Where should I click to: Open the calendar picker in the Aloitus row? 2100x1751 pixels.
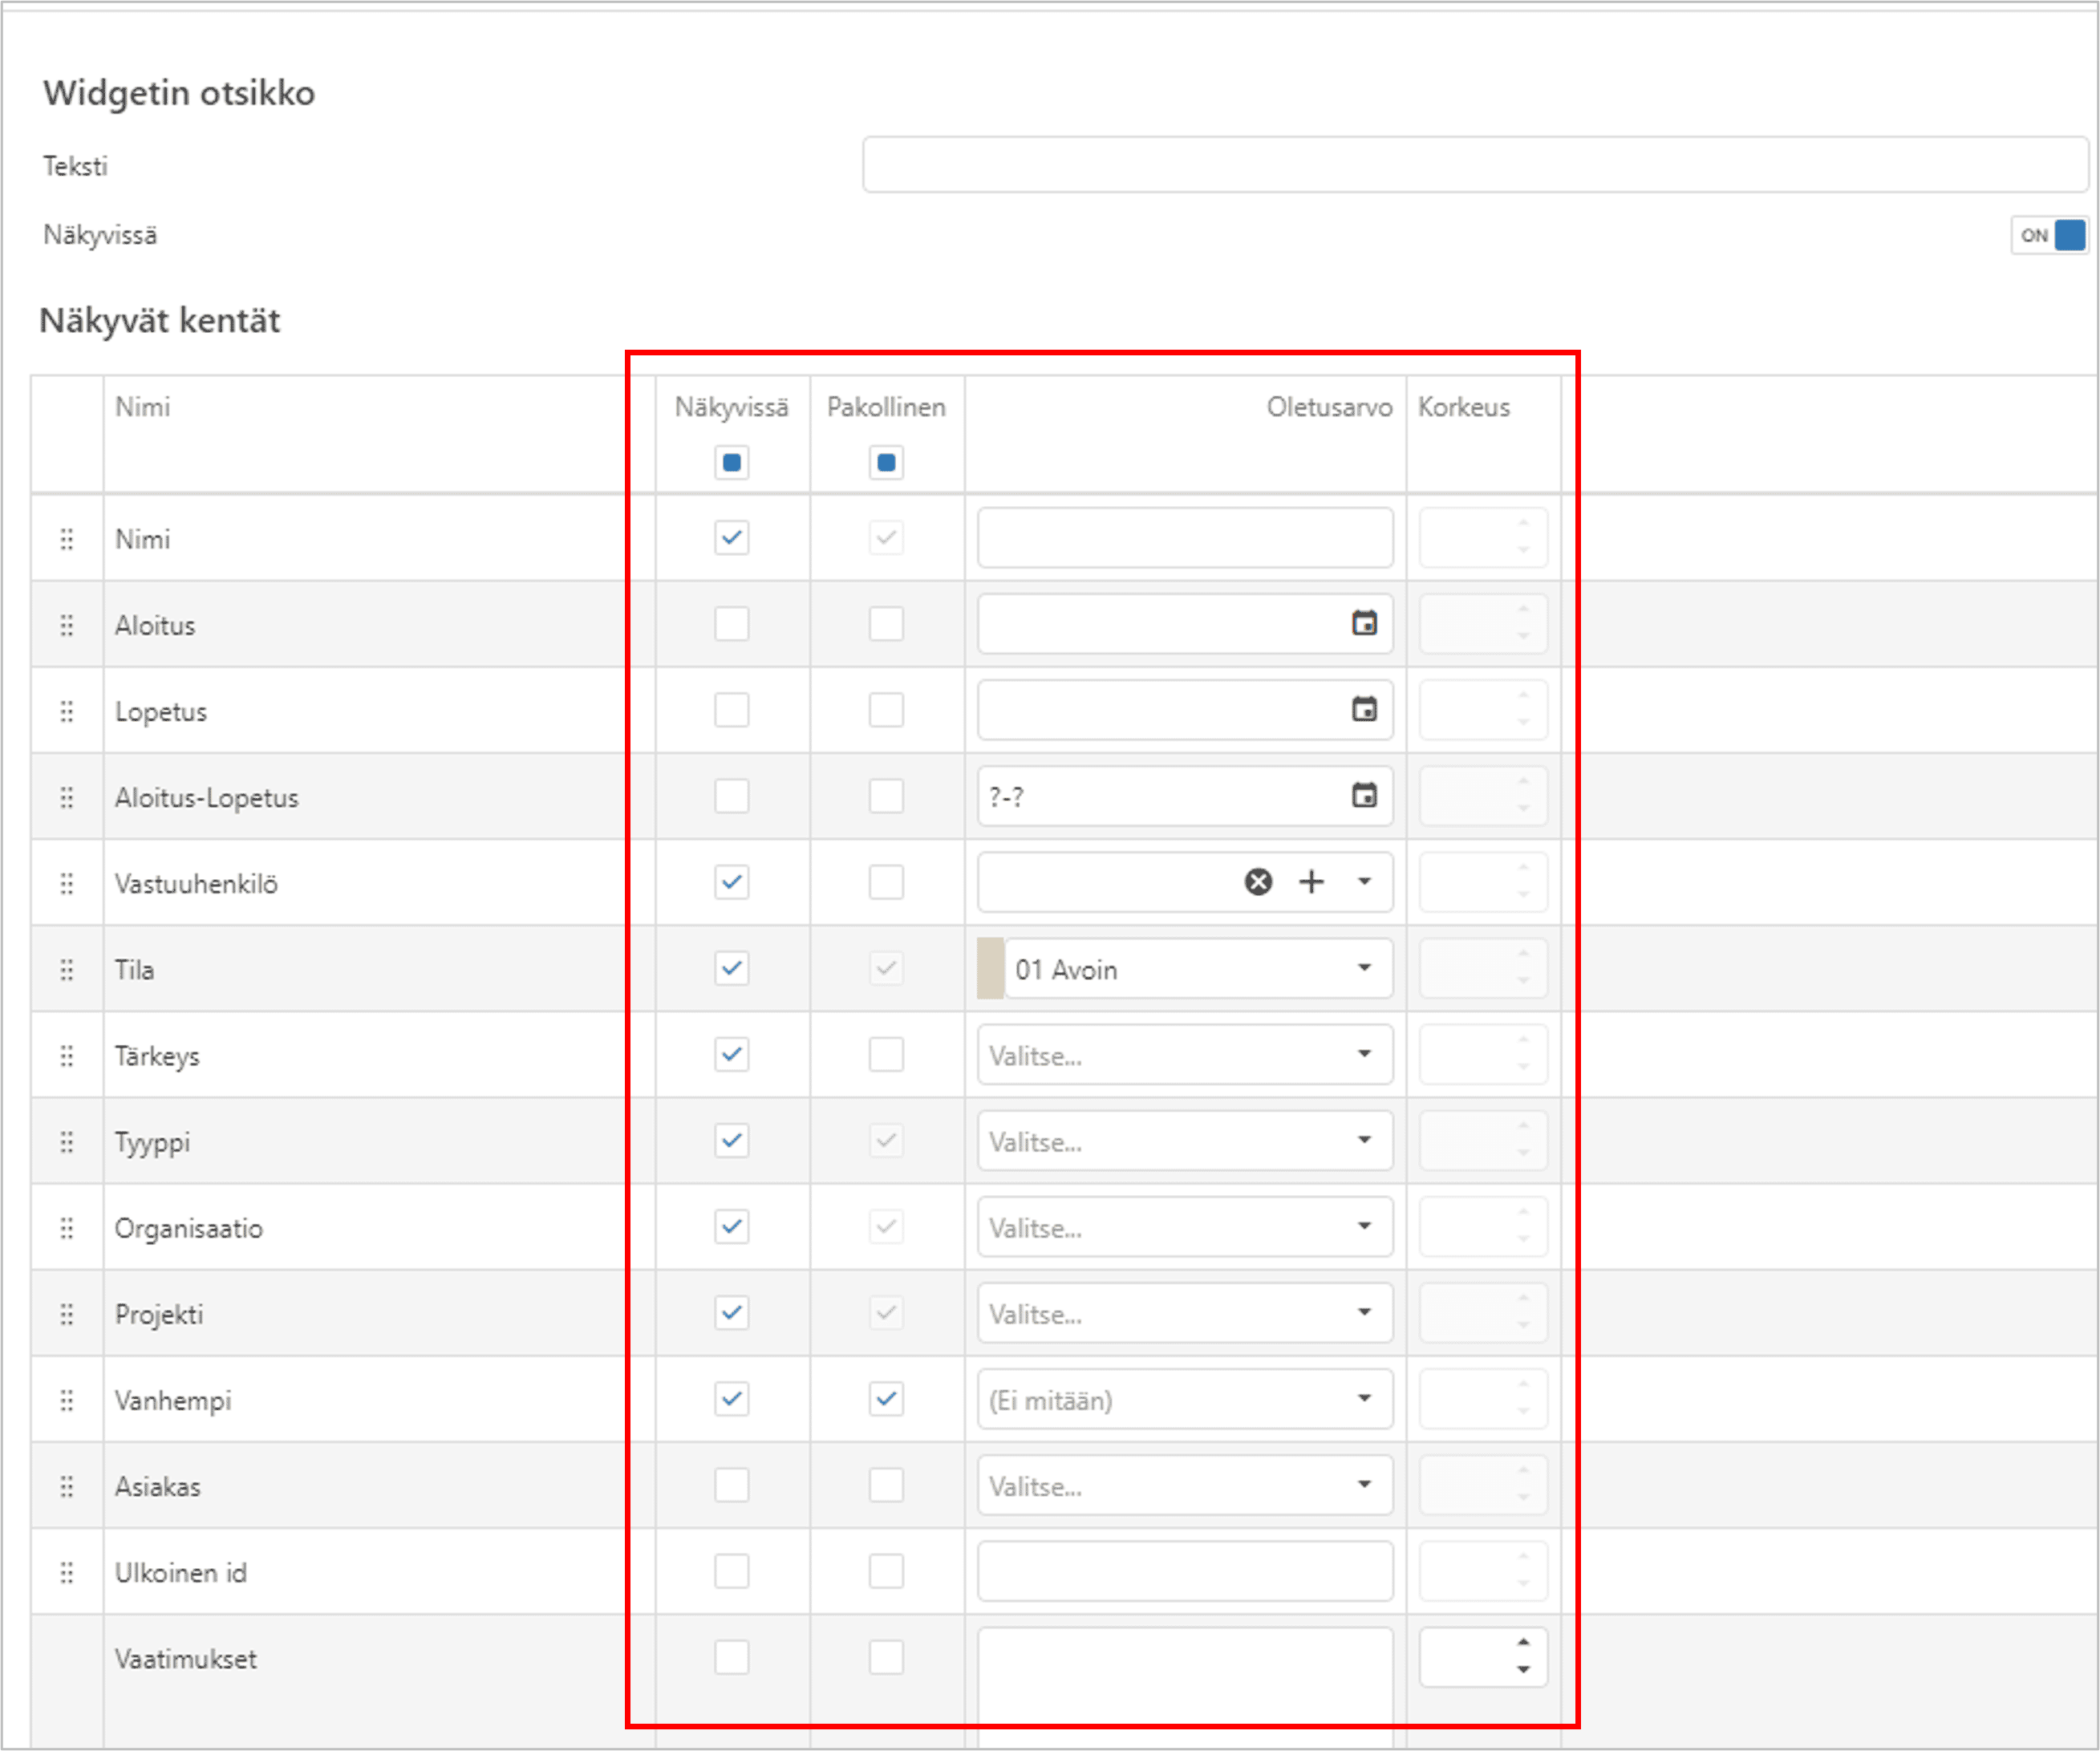pyautogui.click(x=1364, y=623)
